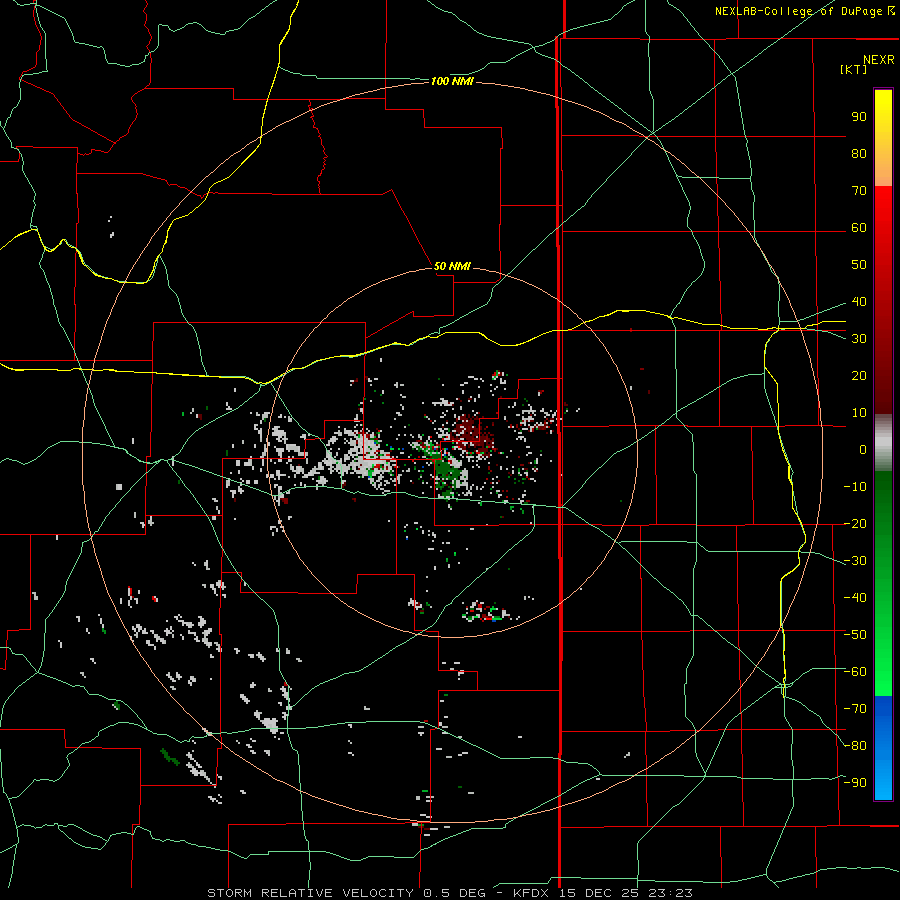The width and height of the screenshot is (900, 900).
Task: Click the -70 value on the velocity scale
Action: (x=855, y=709)
